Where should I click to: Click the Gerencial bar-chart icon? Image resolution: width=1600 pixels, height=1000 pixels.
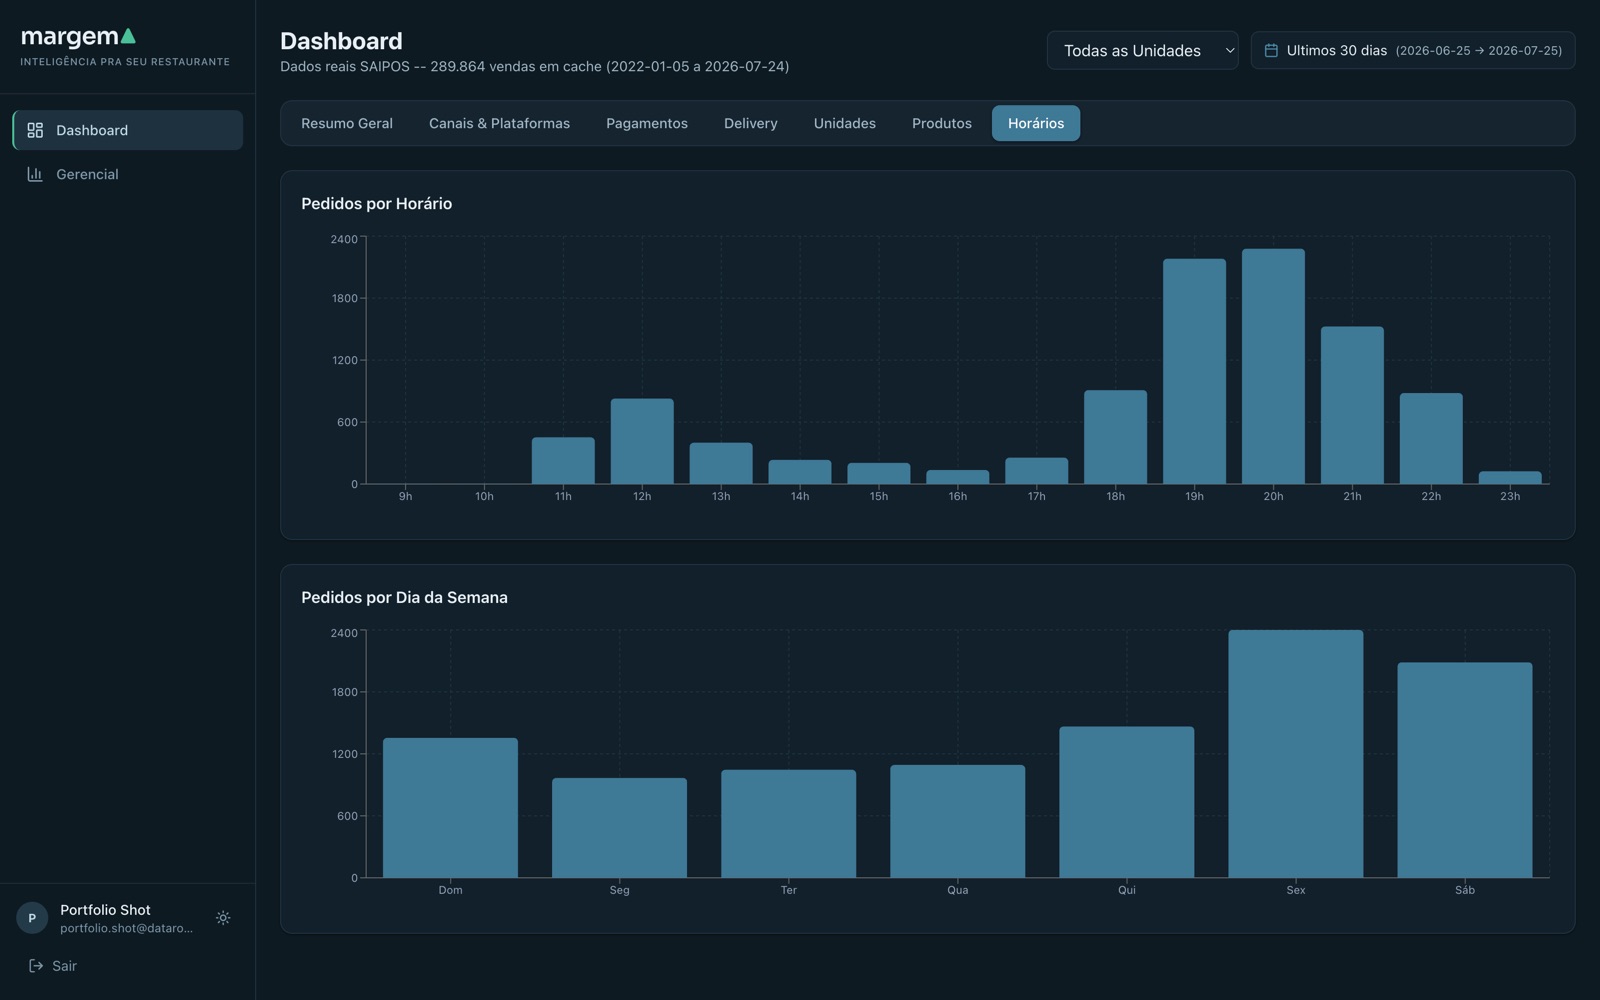tap(35, 174)
